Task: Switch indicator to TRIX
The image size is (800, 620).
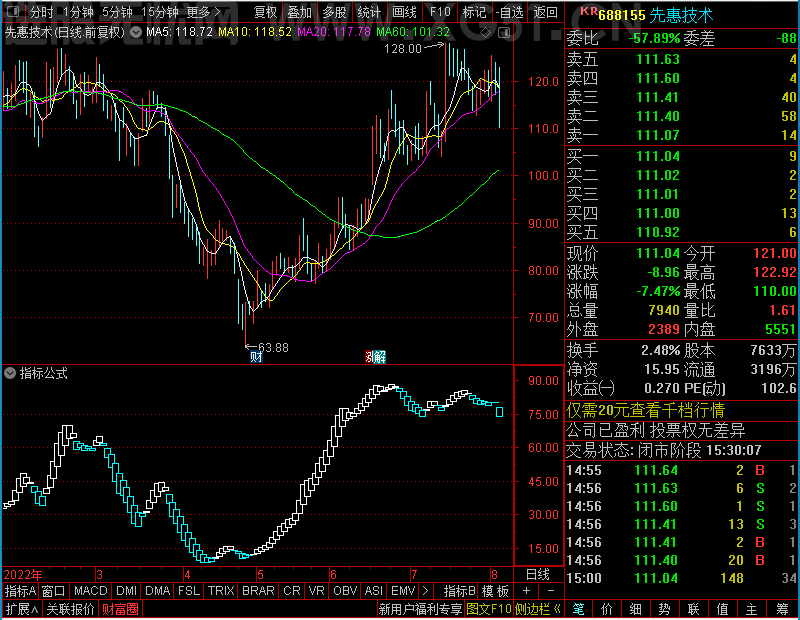Action: [x=221, y=591]
